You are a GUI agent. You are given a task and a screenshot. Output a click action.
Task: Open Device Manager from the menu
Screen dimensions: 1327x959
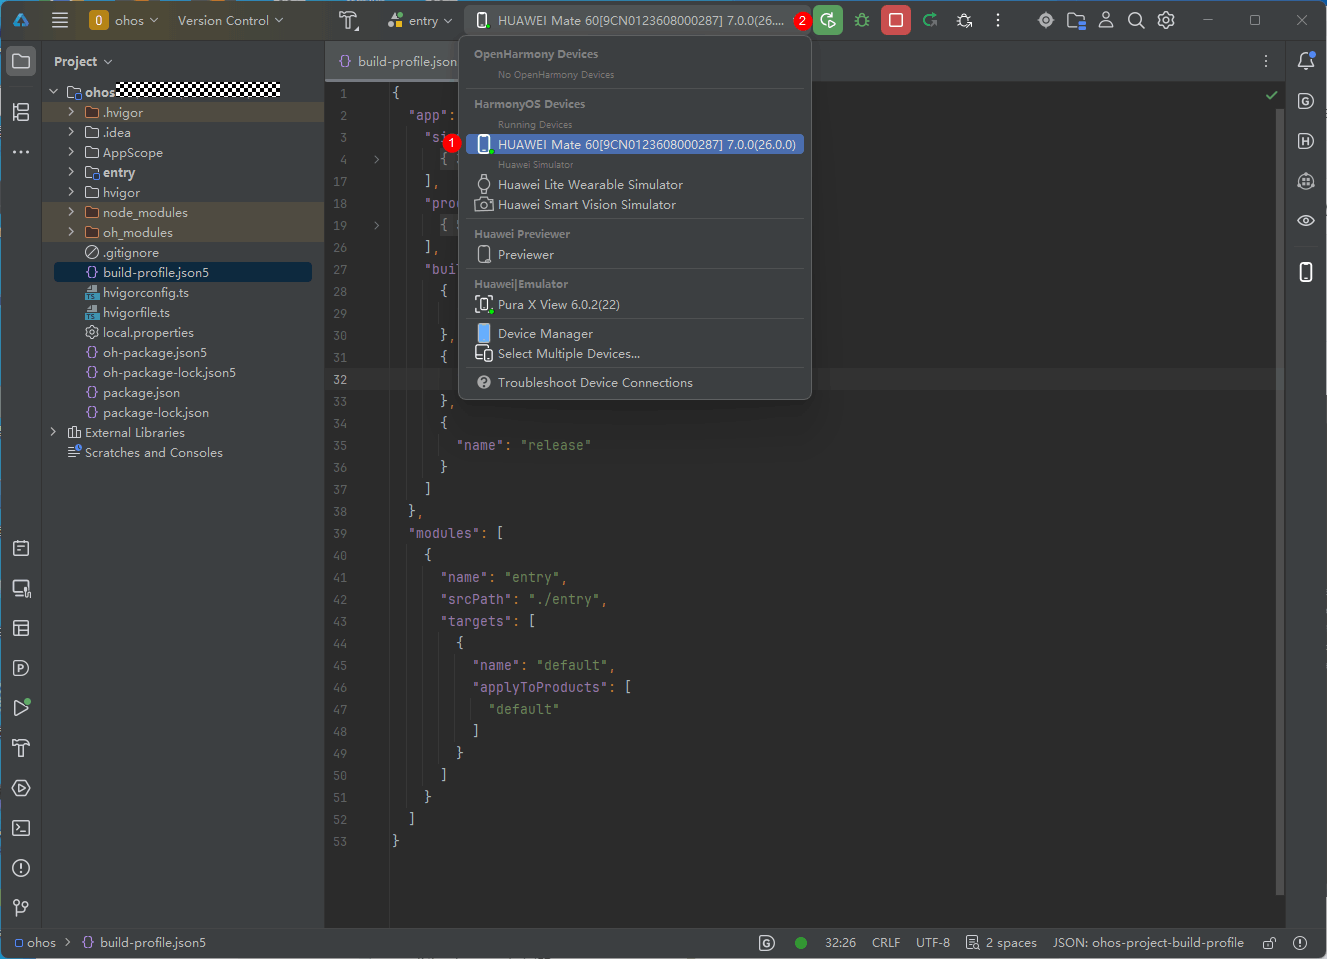coord(635,333)
